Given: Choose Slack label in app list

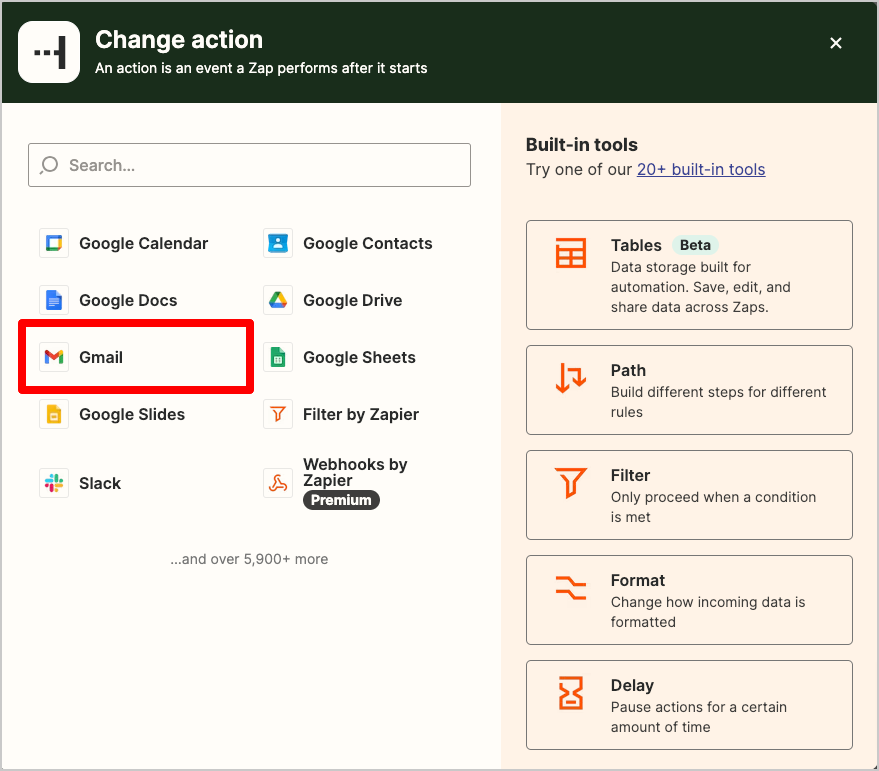Looking at the screenshot, I should pos(100,483).
